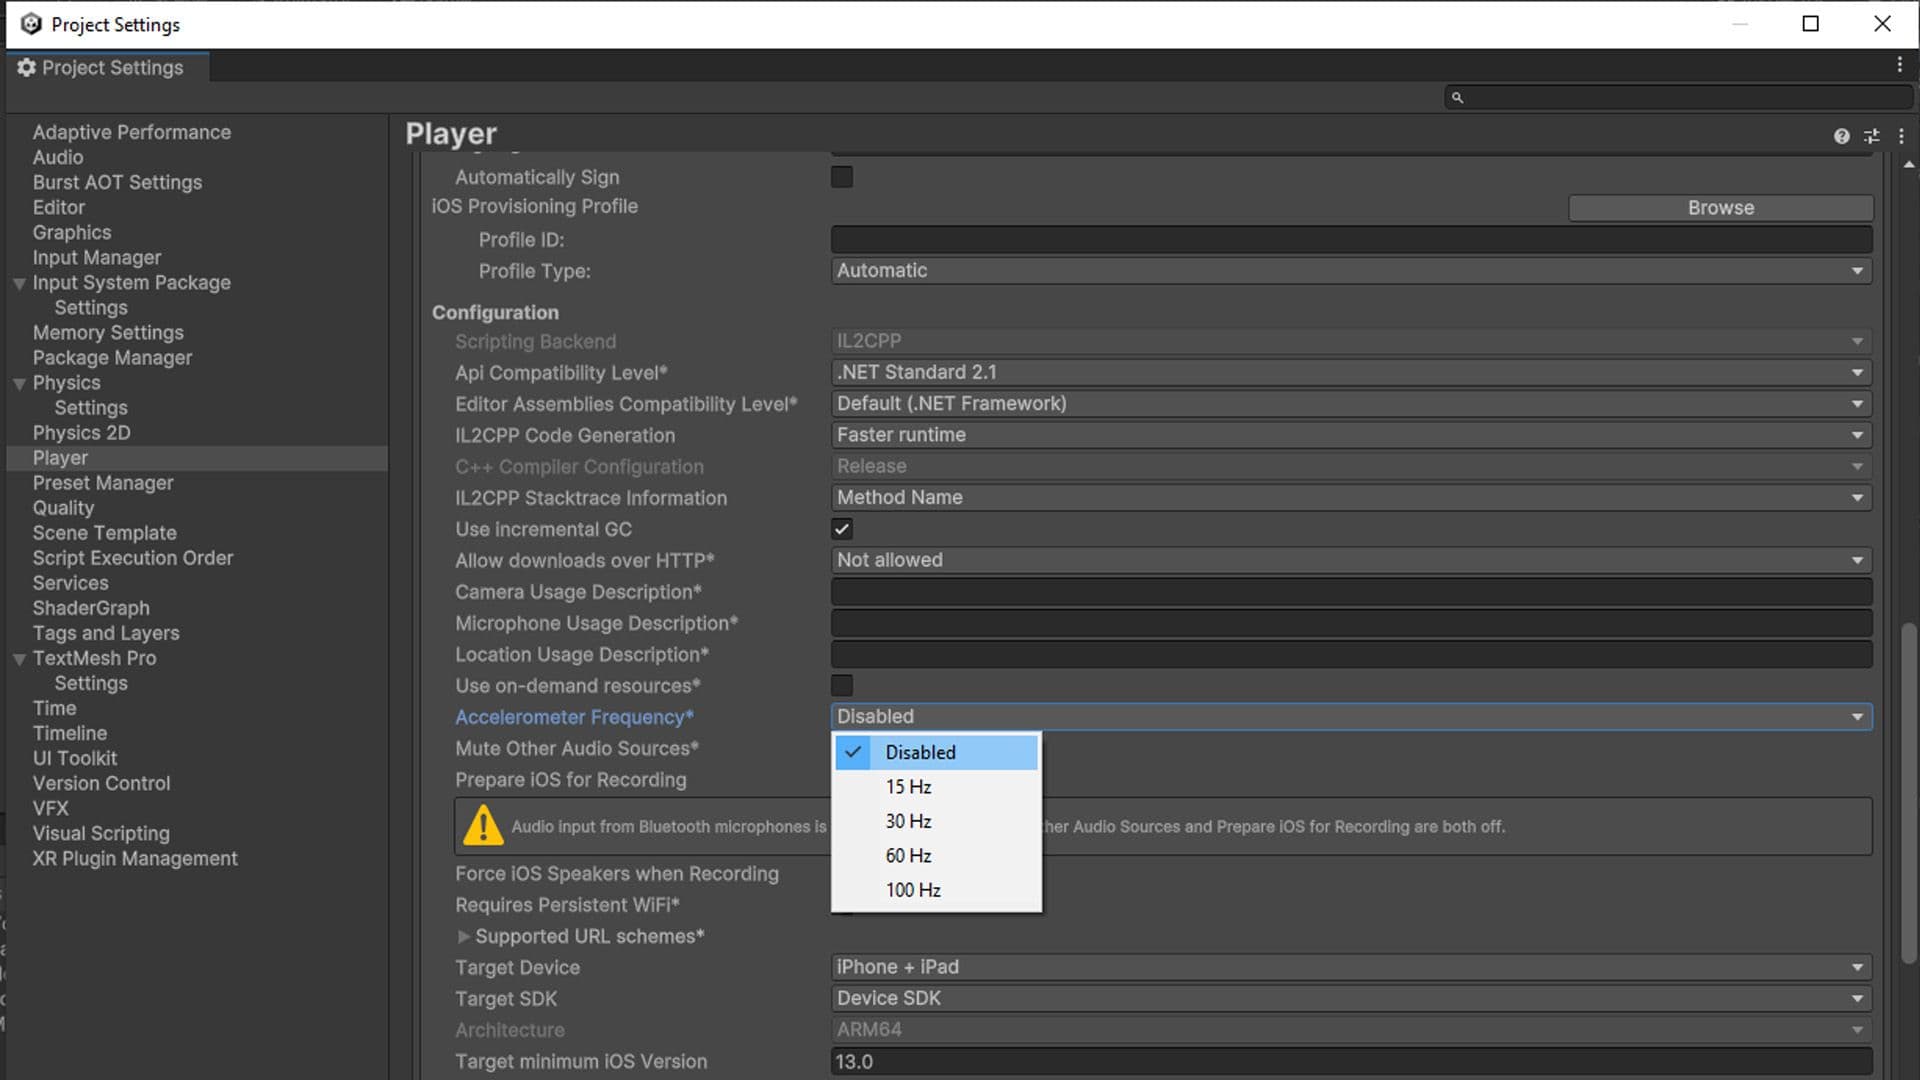Click the warning triangle in the audio message
Viewport: 1920px width, 1080px height.
(484, 826)
